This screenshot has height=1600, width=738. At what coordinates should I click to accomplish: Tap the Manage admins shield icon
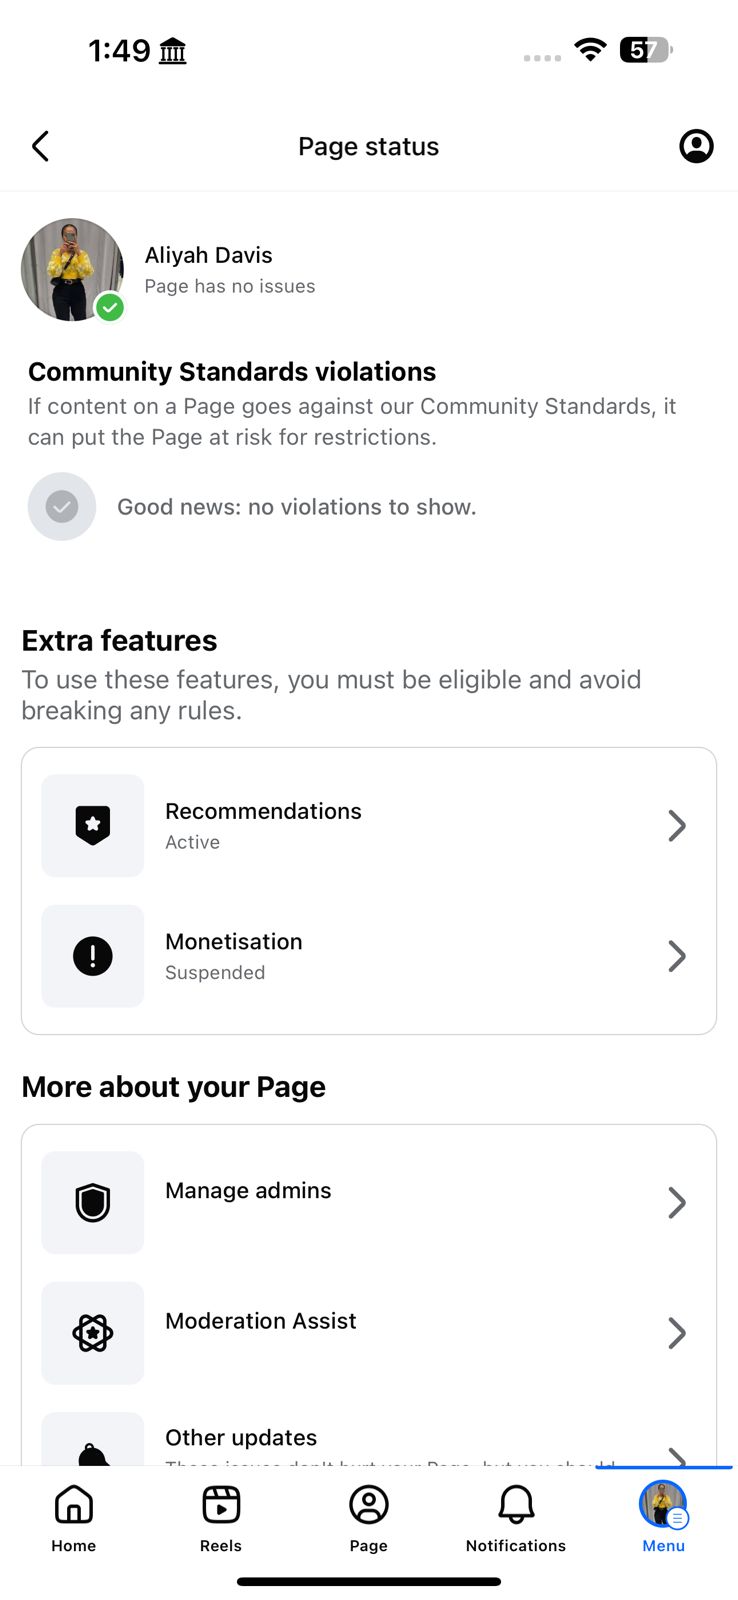pyautogui.click(x=93, y=1203)
